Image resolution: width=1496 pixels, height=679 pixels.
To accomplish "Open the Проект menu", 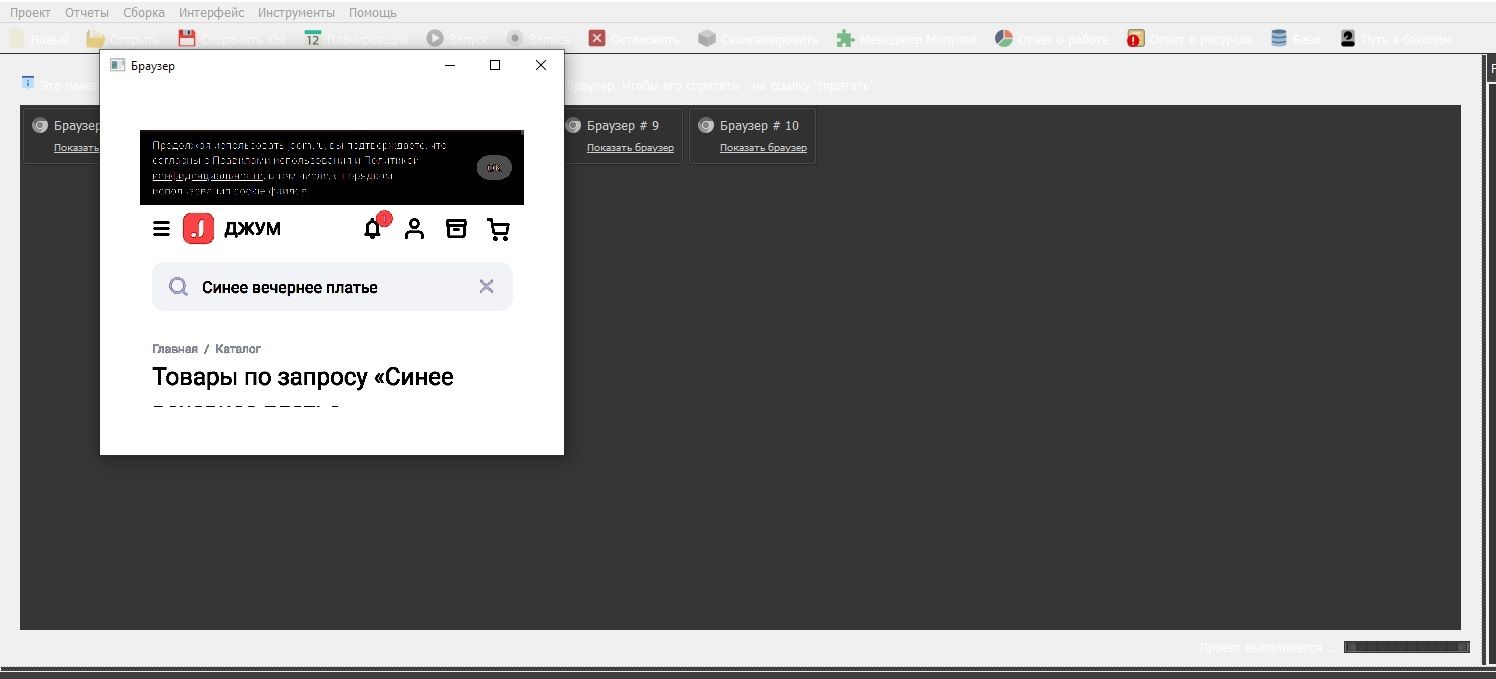I will point(30,12).
